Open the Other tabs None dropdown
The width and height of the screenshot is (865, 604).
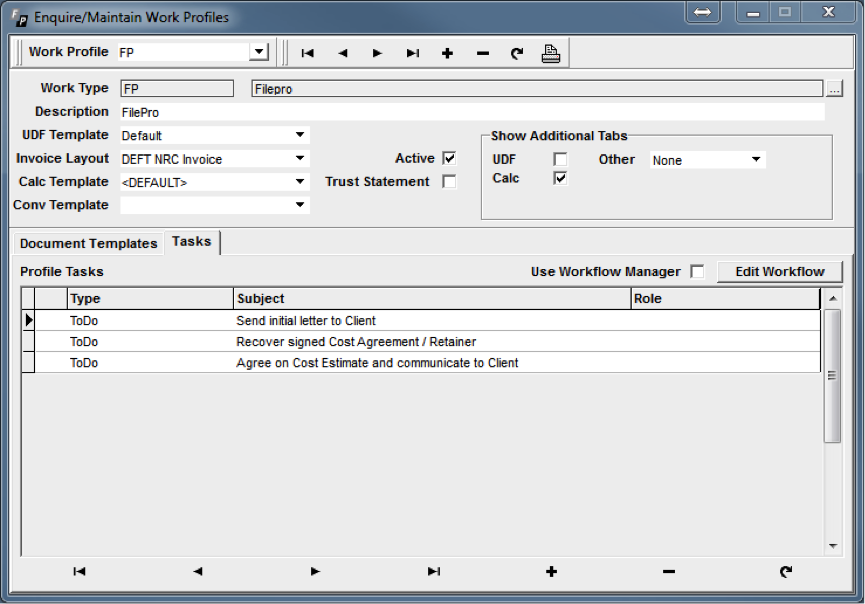tap(756, 159)
